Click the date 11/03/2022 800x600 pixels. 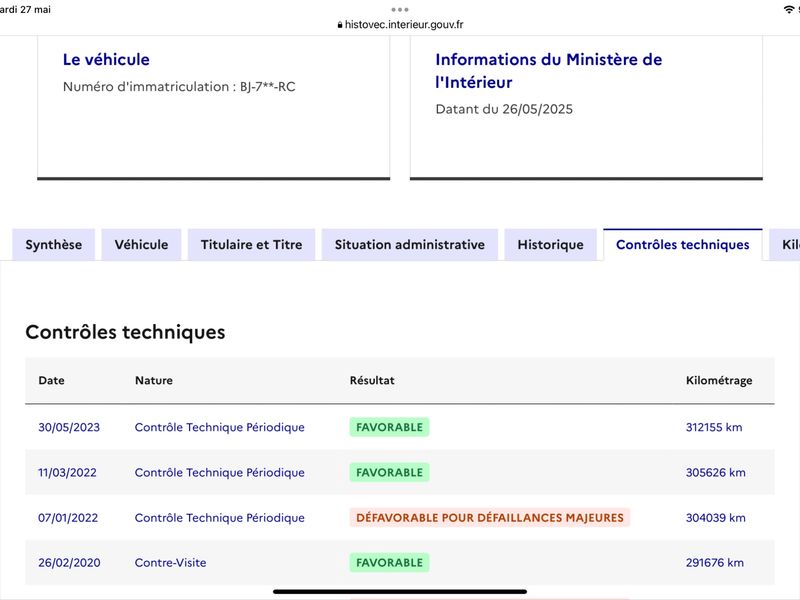(67, 473)
